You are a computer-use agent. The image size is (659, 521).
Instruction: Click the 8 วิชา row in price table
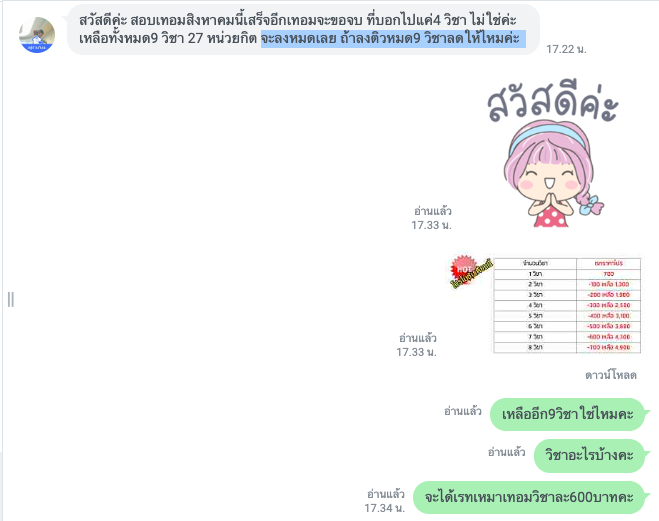click(567, 347)
